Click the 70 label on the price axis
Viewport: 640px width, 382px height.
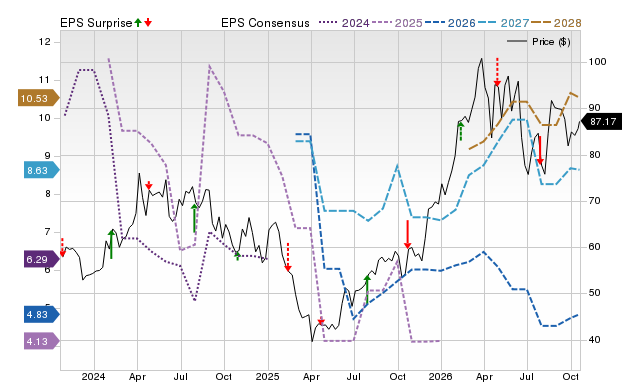click(x=594, y=200)
